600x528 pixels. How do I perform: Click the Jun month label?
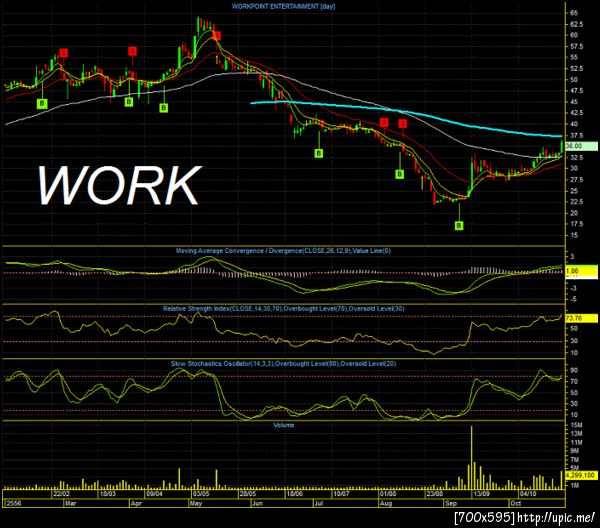click(257, 503)
